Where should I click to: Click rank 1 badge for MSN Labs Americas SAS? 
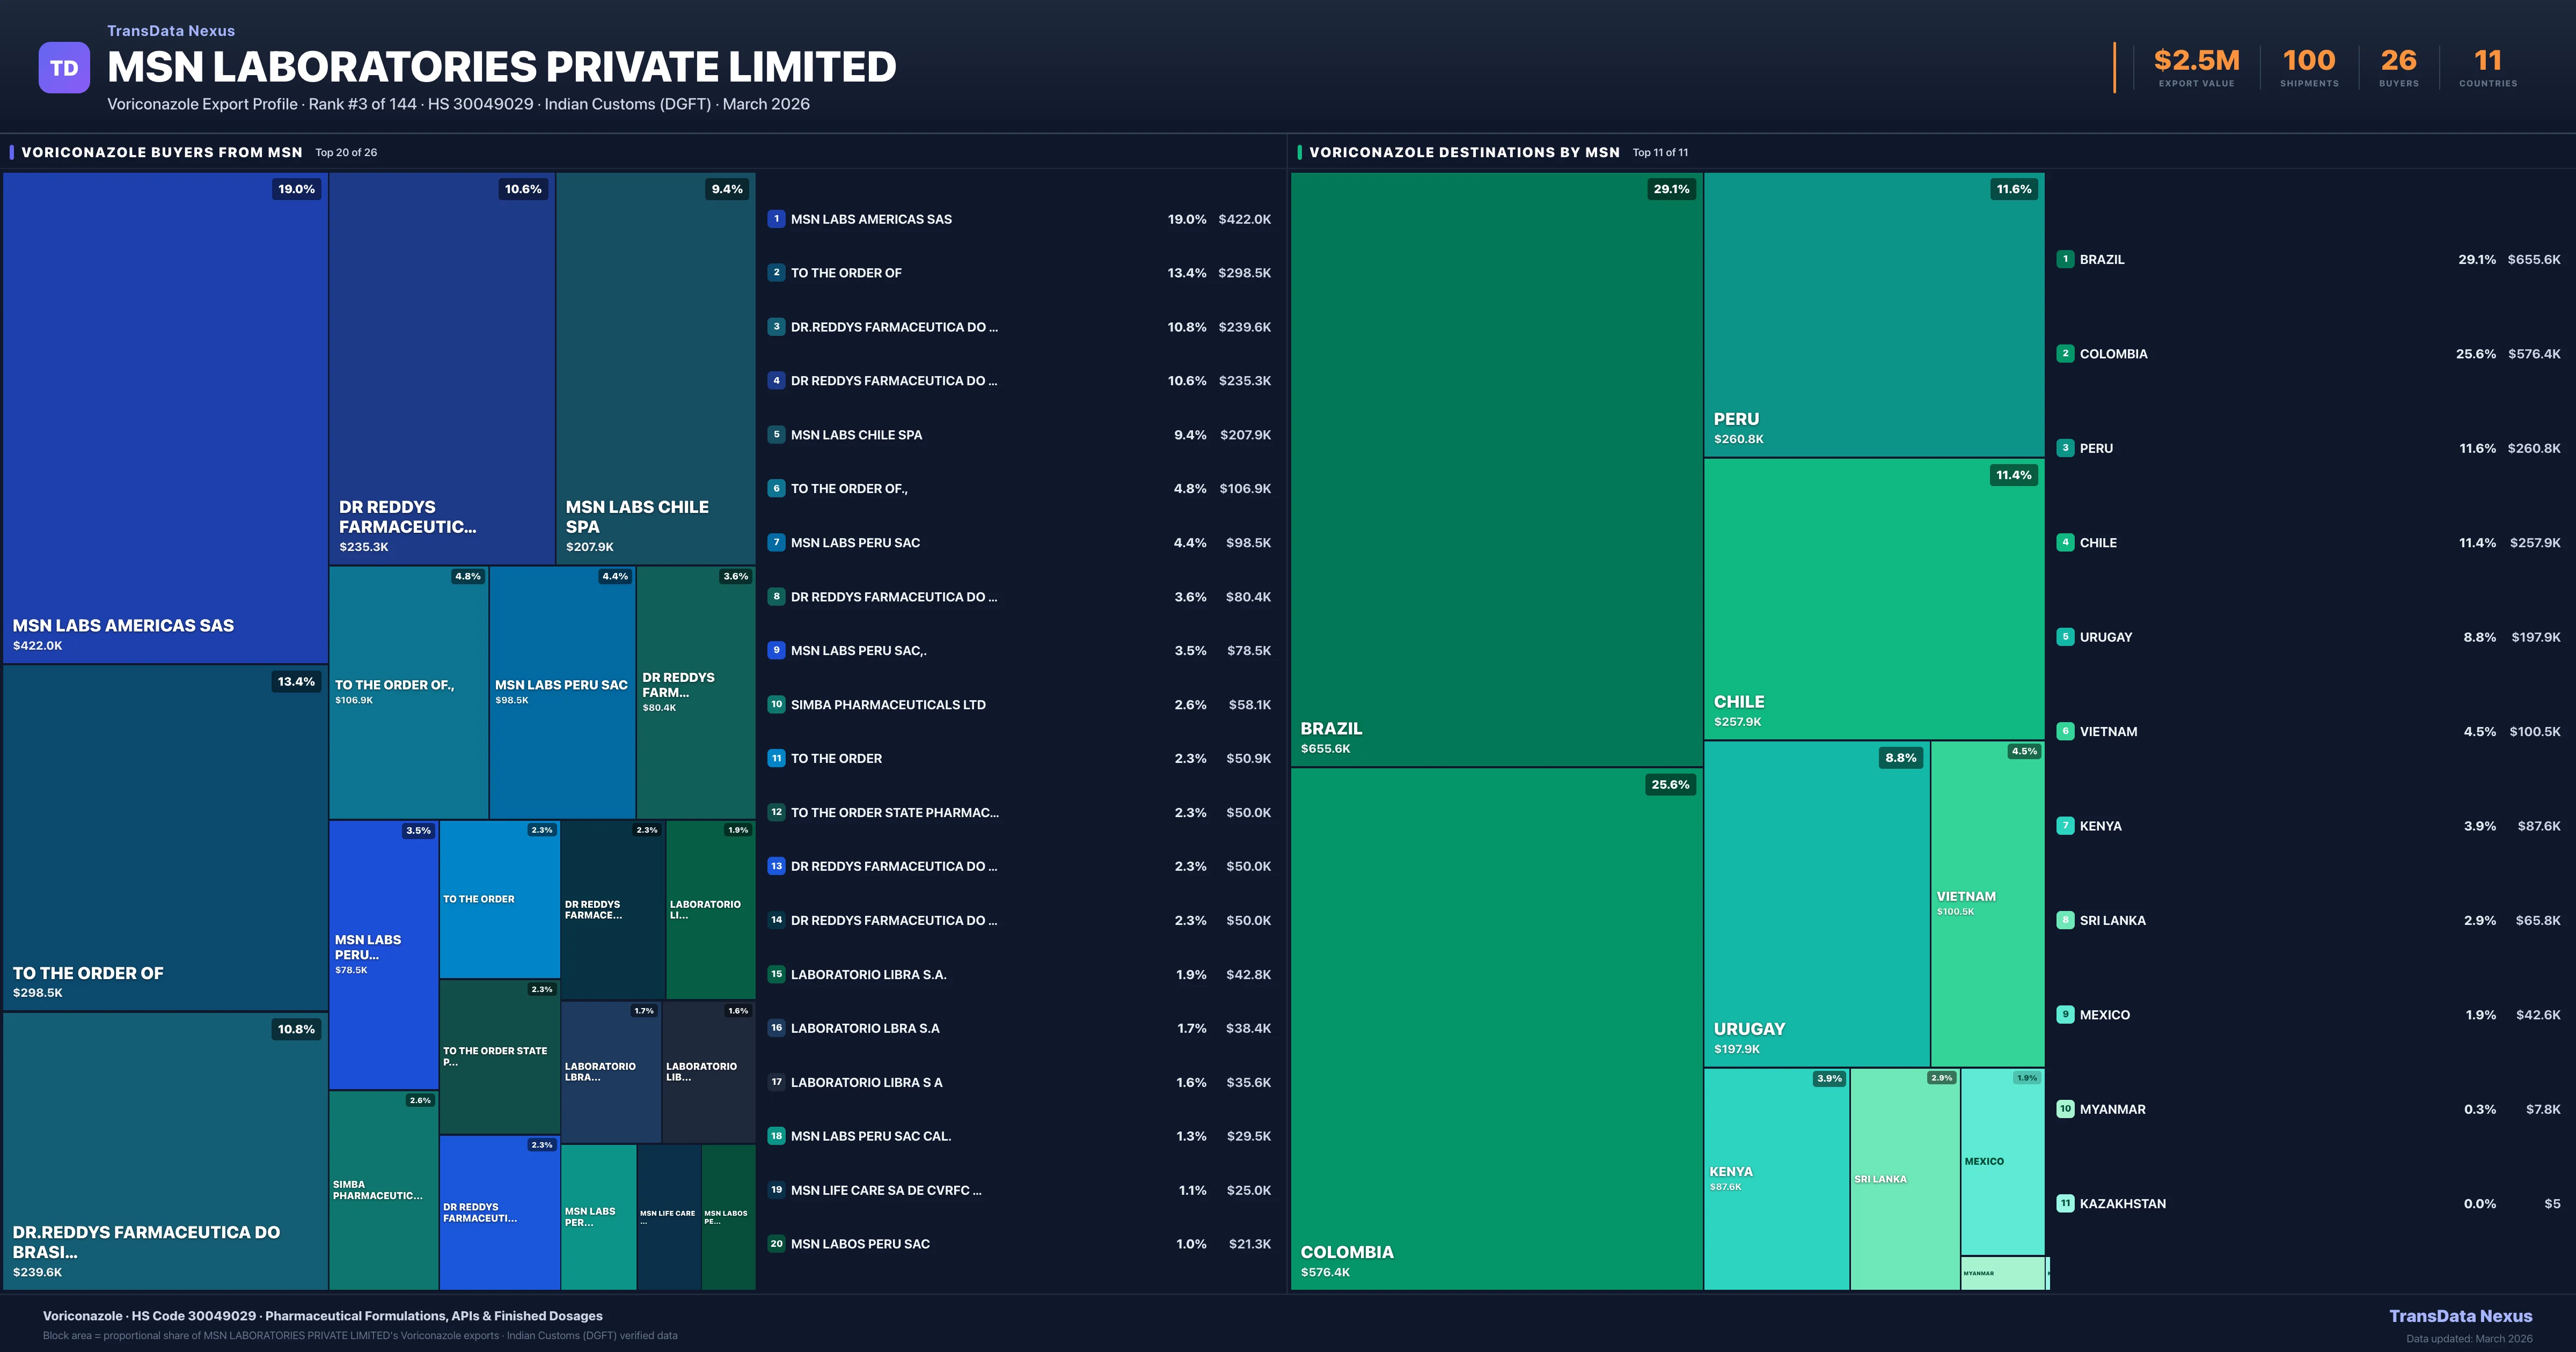[776, 219]
